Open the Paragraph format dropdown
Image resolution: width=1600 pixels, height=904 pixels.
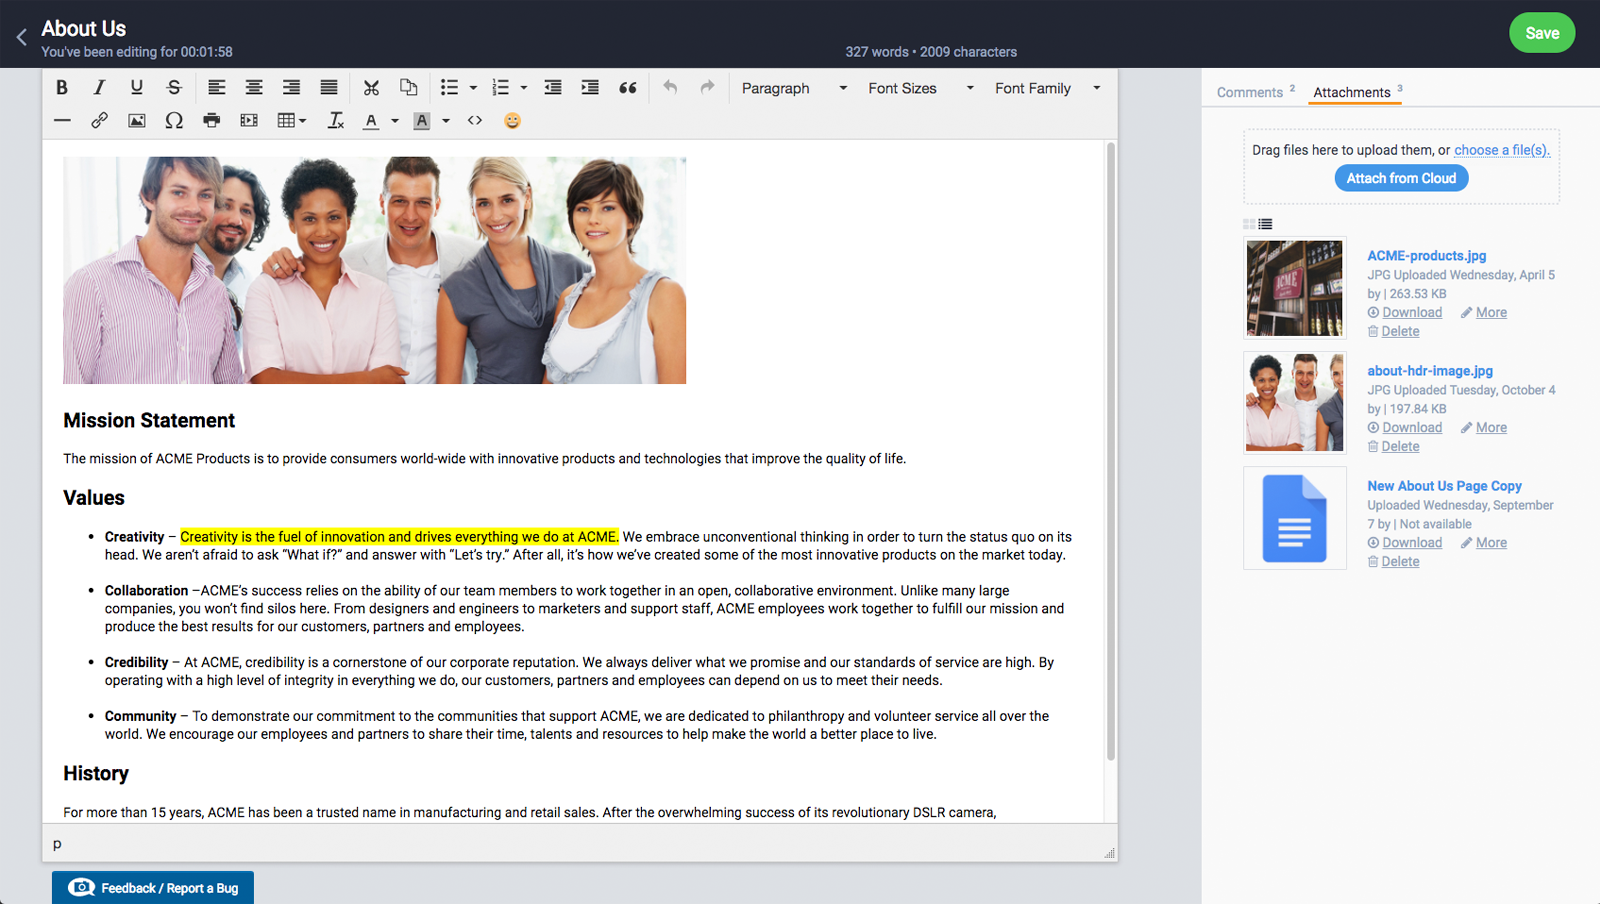(794, 88)
